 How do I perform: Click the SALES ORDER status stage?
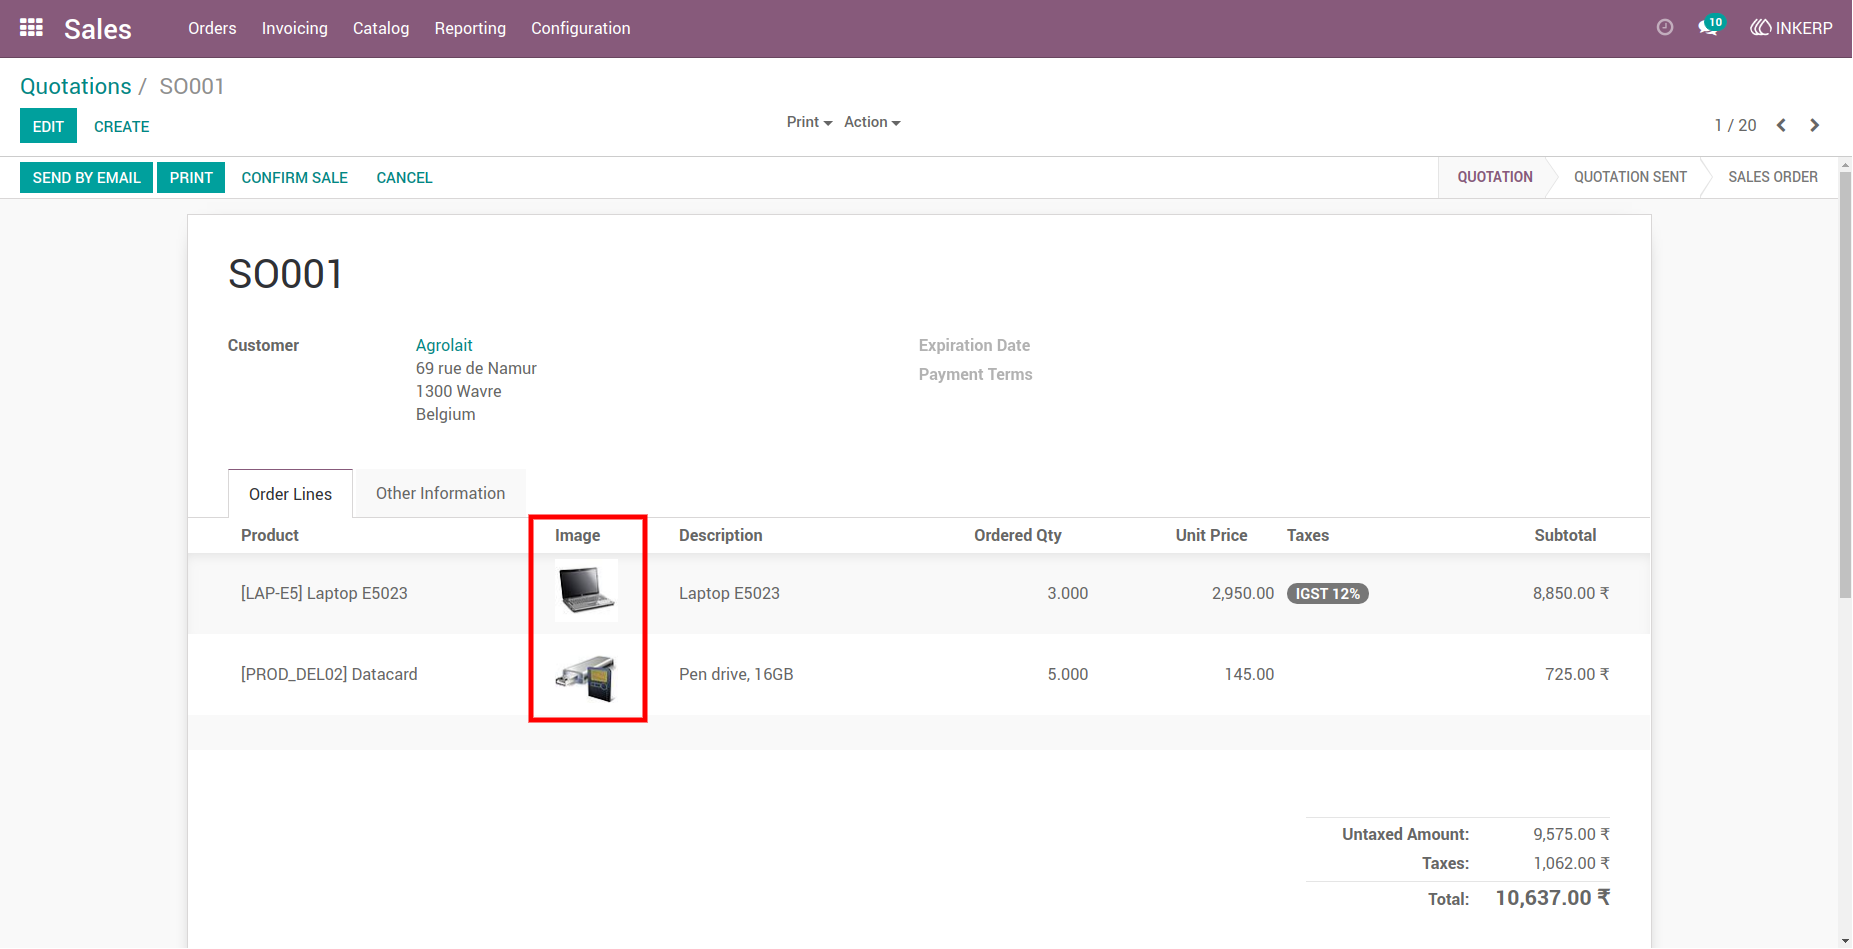tap(1773, 177)
